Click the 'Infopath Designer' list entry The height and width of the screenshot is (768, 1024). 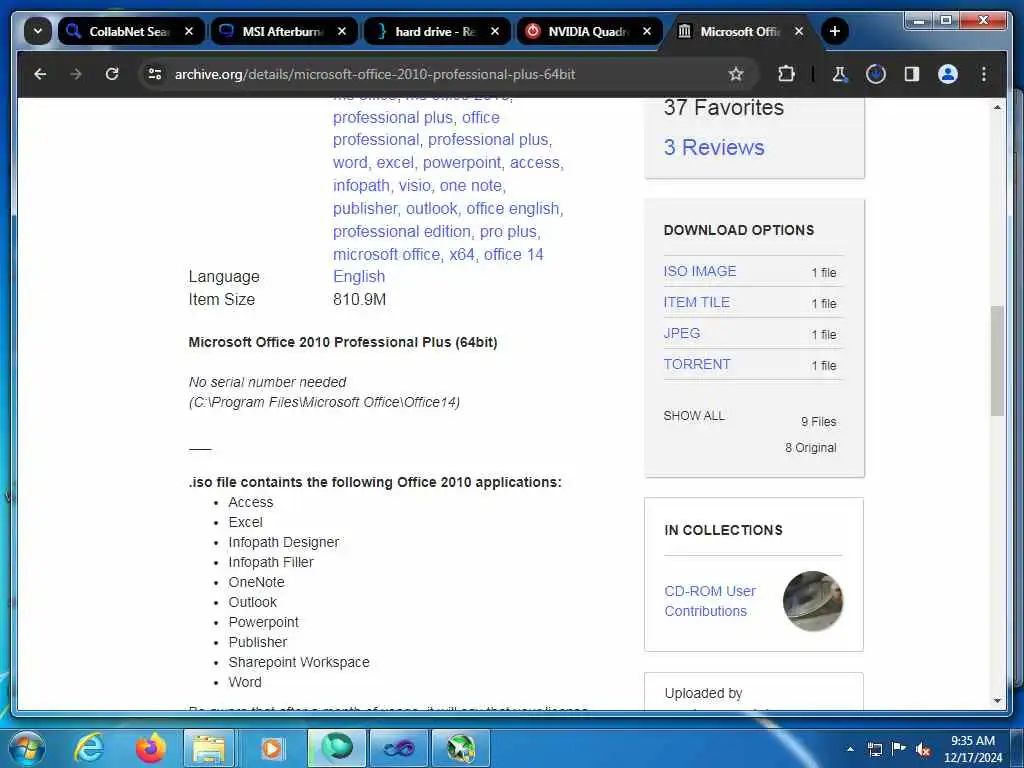coord(283,542)
